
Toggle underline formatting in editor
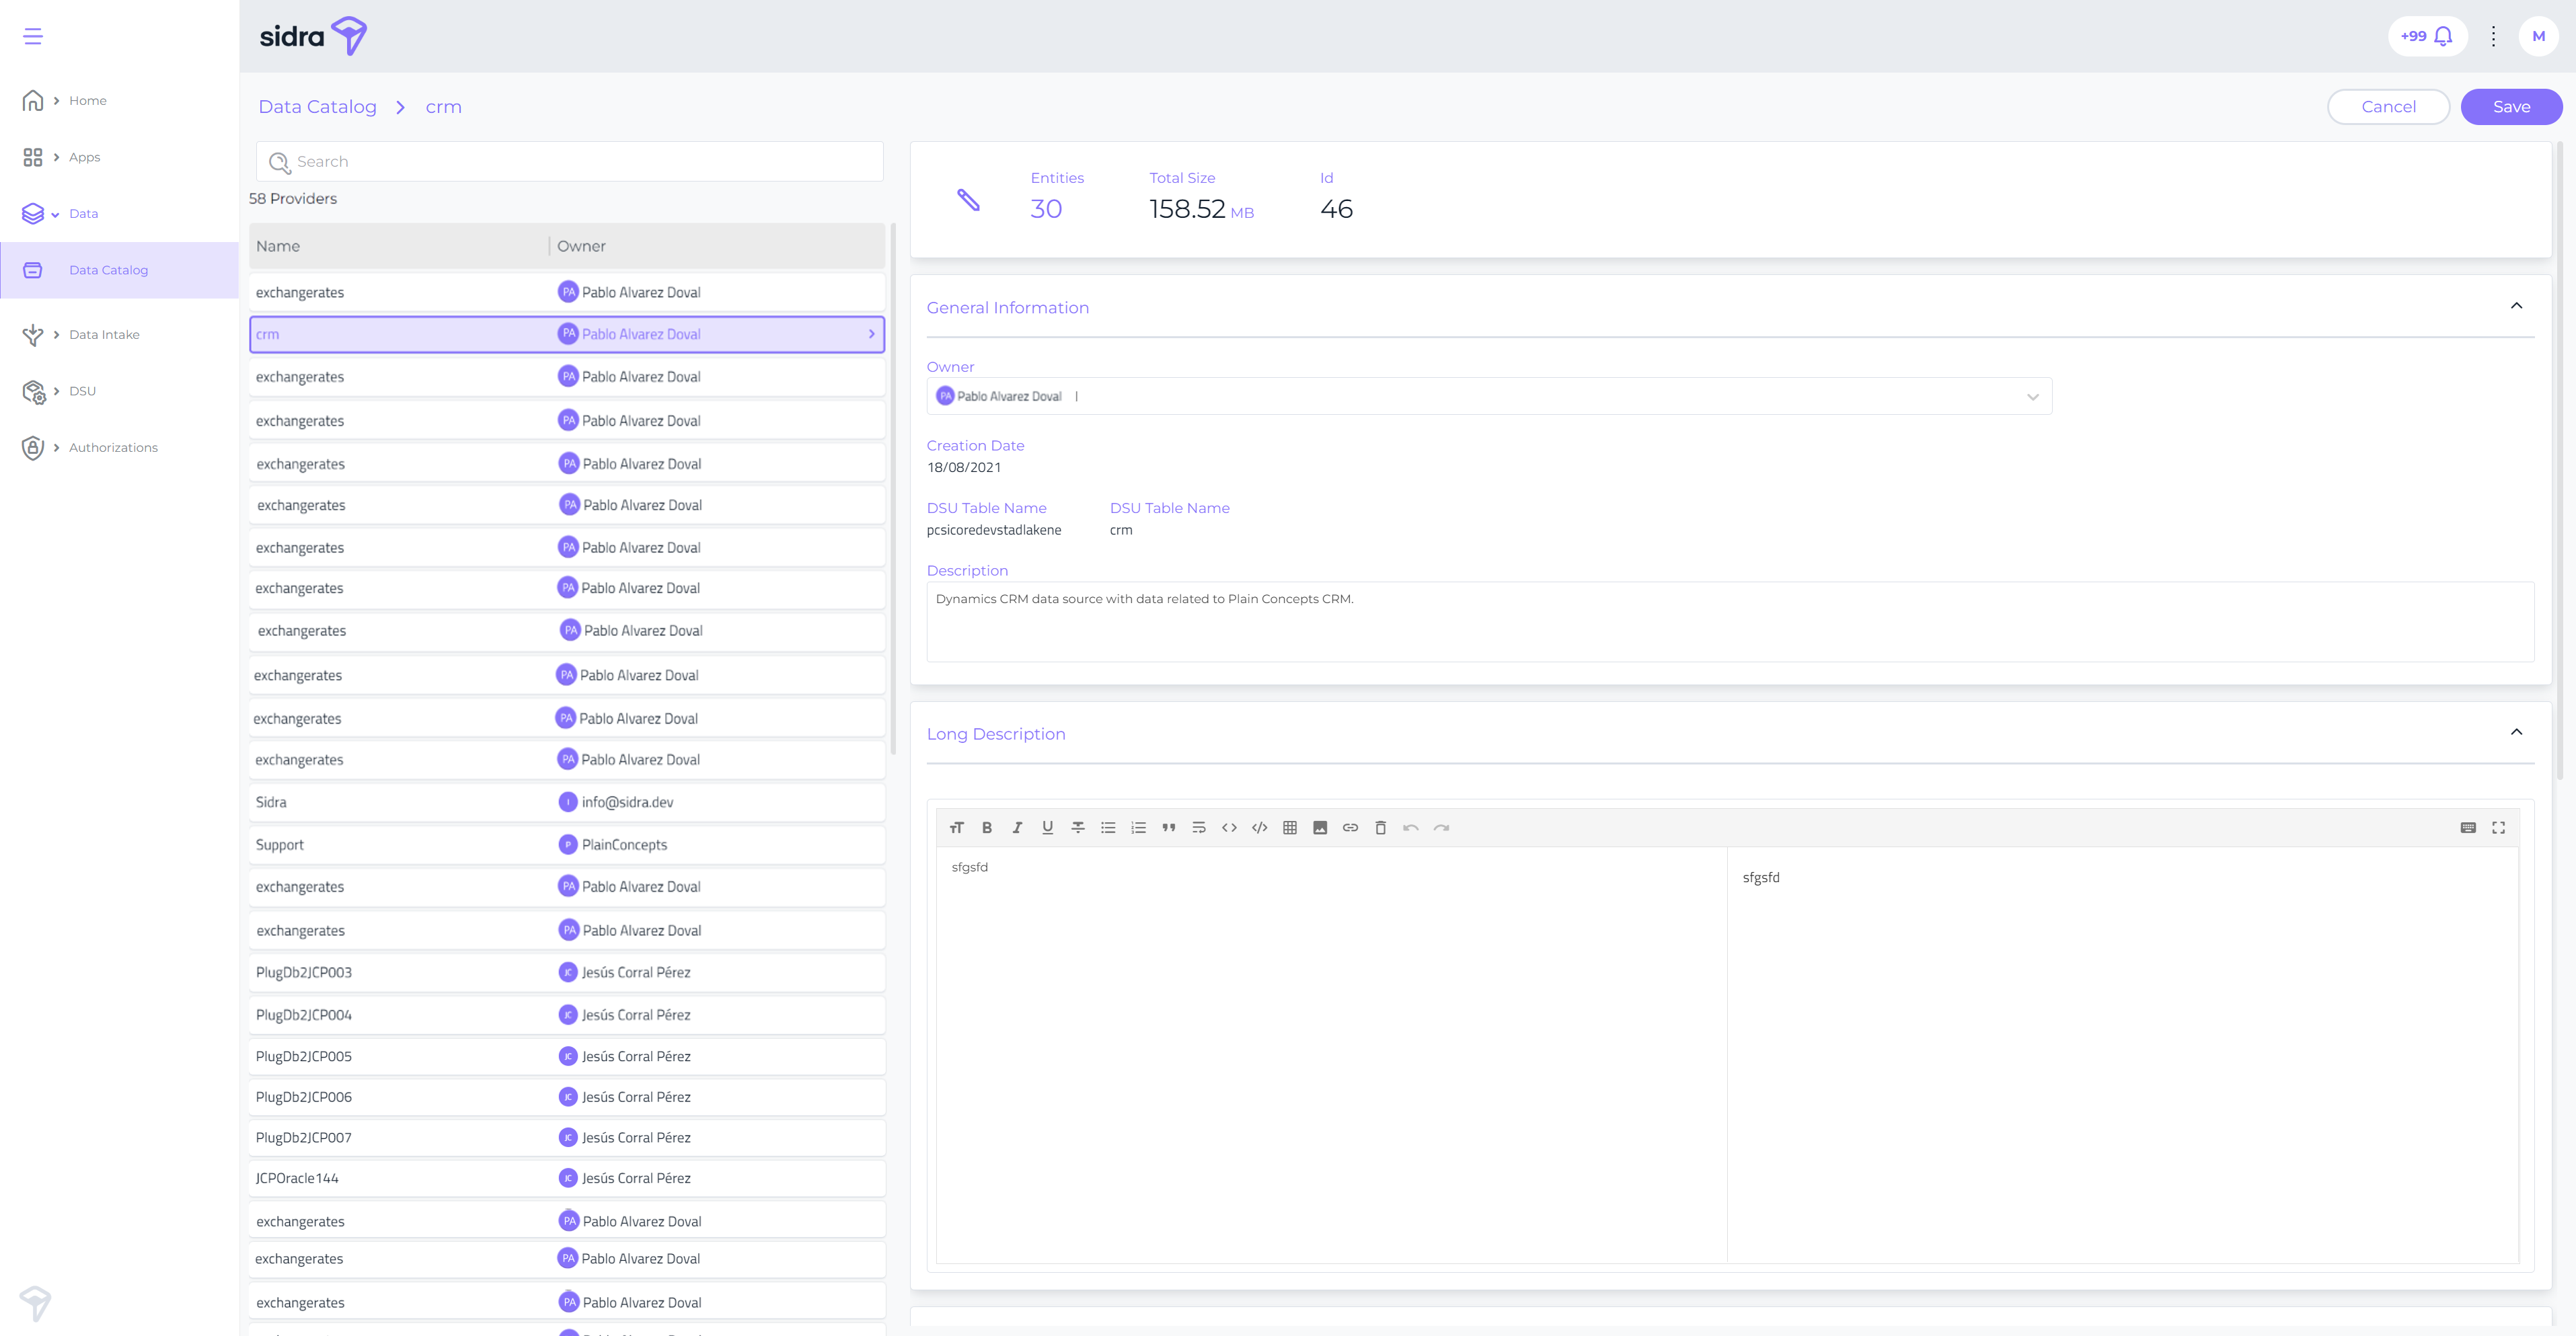click(x=1047, y=827)
